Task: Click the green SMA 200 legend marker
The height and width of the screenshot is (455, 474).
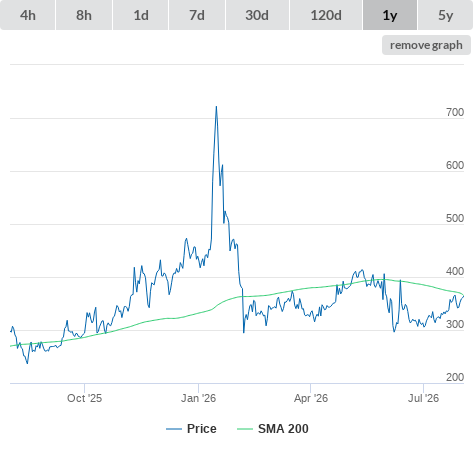Action: pyautogui.click(x=245, y=429)
